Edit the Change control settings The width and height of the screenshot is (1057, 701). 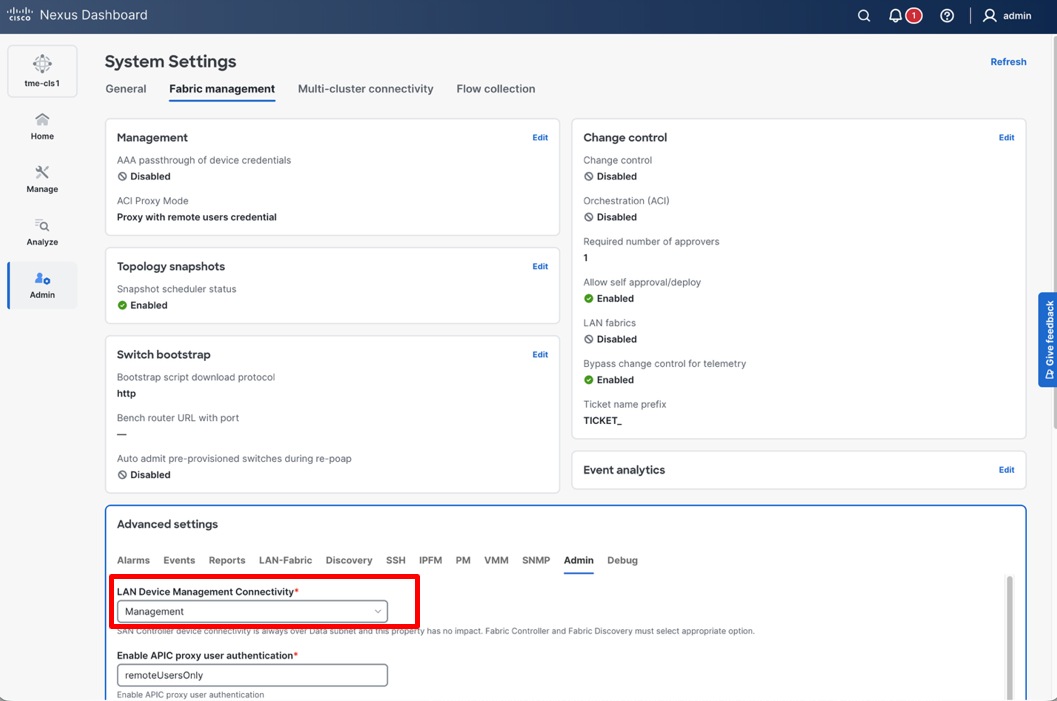[x=1006, y=137]
